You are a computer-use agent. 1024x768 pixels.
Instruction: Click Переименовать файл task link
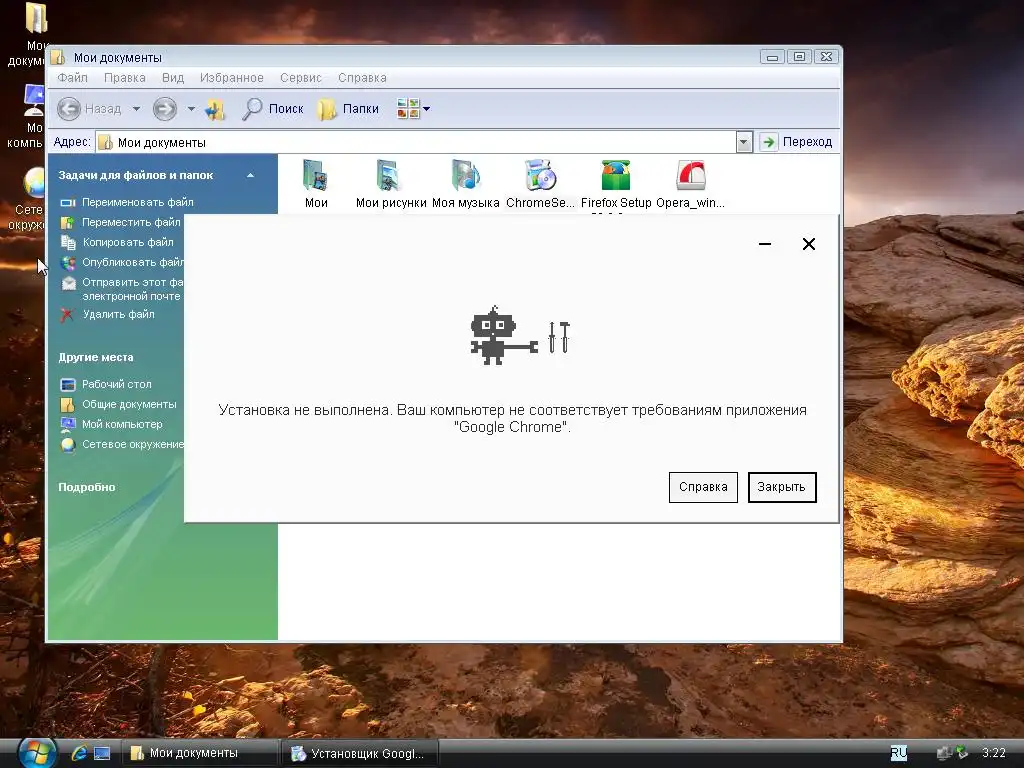tap(138, 202)
